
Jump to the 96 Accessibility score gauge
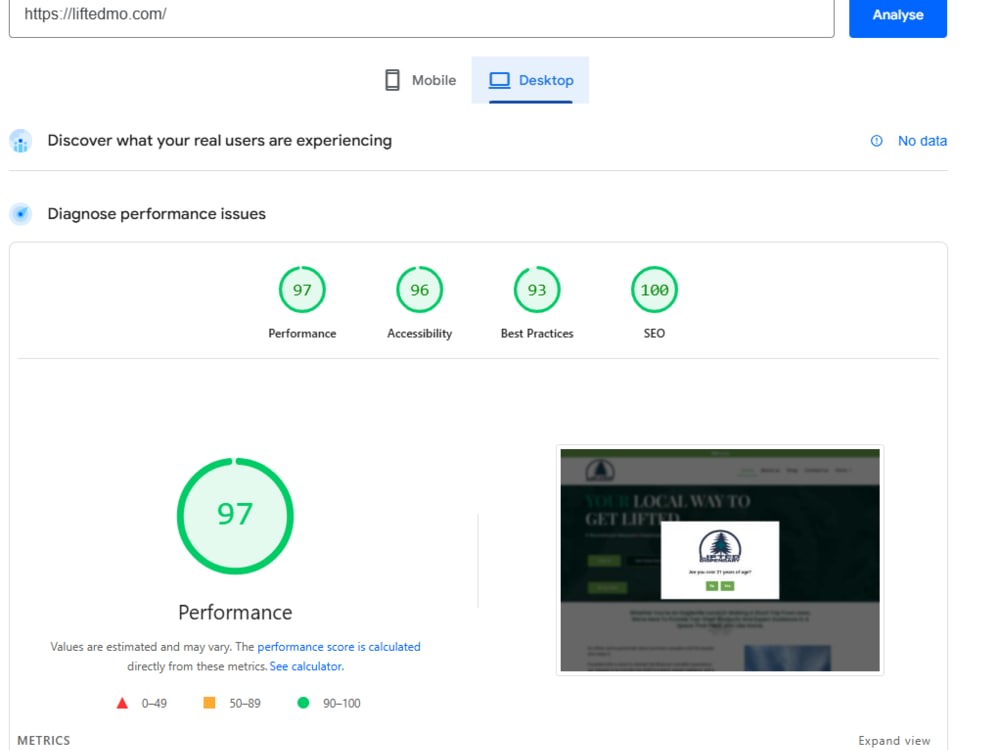click(420, 290)
